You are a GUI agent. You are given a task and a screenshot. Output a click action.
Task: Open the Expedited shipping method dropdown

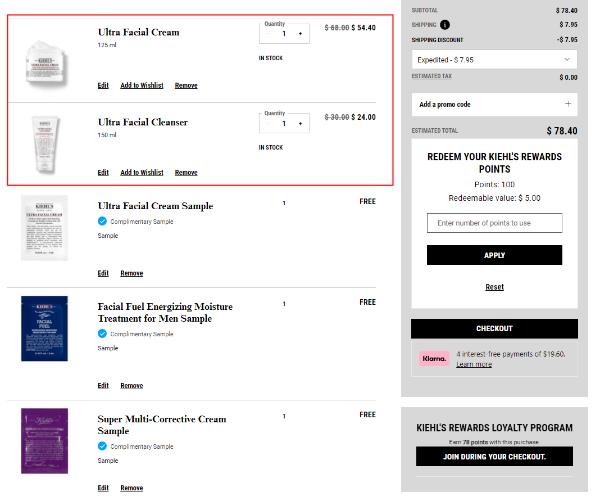tap(494, 60)
